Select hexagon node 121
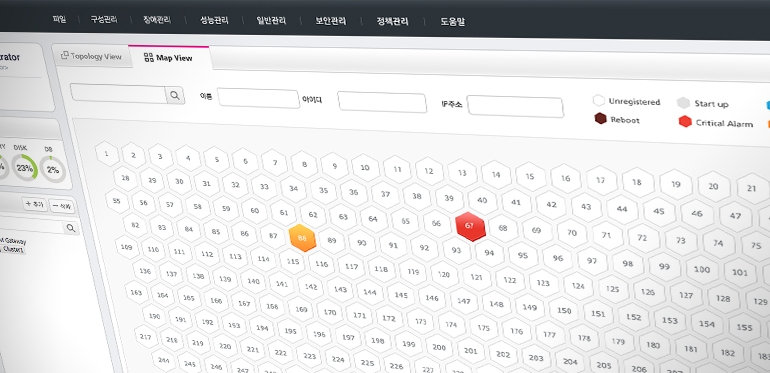The width and height of the screenshot is (770, 373). pos(476,277)
